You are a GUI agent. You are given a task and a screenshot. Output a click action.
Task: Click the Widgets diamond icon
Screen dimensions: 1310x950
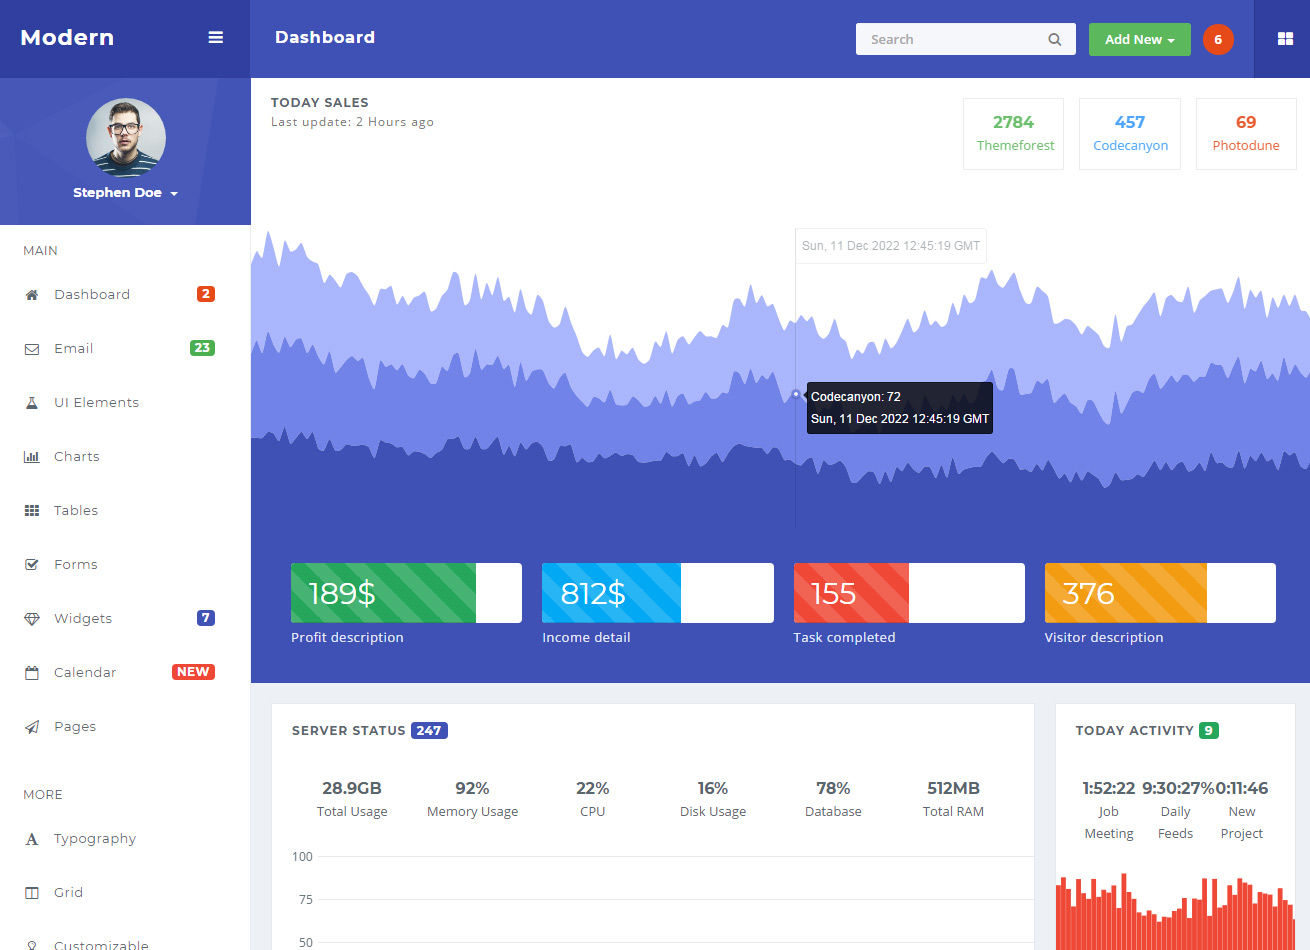(x=32, y=619)
